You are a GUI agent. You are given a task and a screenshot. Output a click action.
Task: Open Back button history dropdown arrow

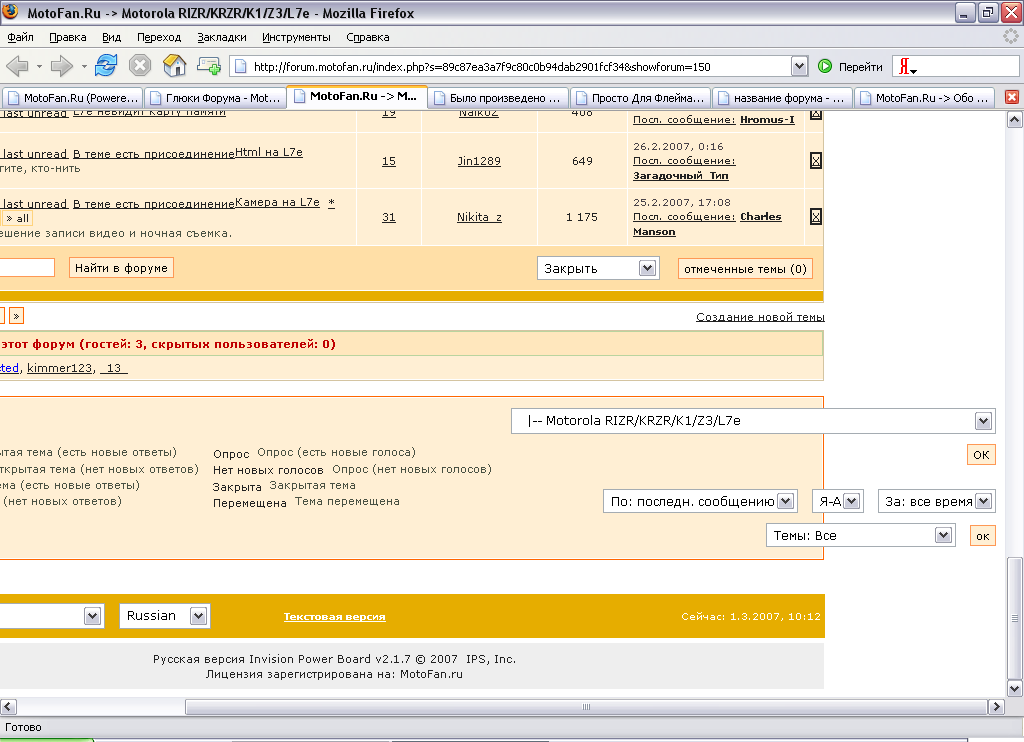(x=39, y=67)
